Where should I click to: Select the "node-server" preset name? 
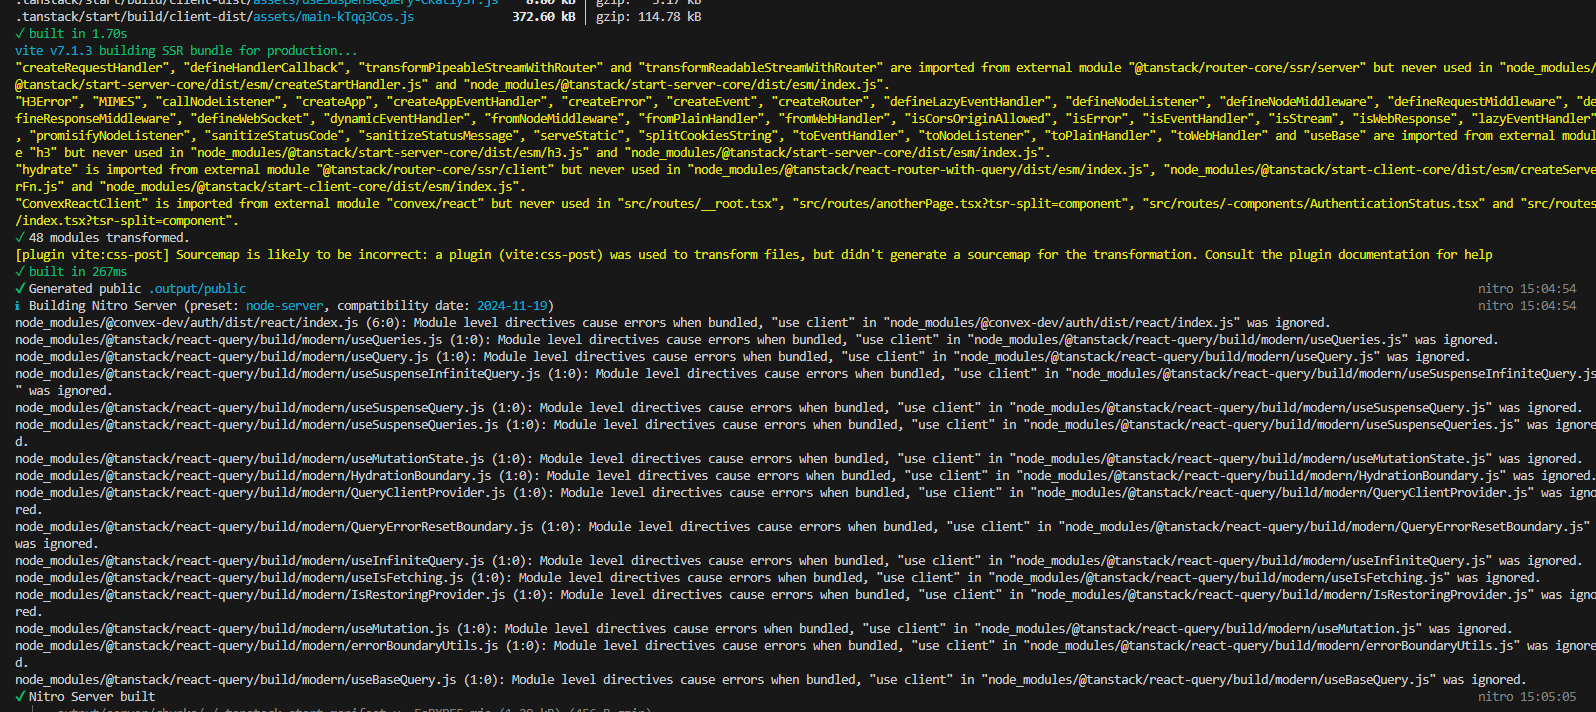(x=285, y=305)
